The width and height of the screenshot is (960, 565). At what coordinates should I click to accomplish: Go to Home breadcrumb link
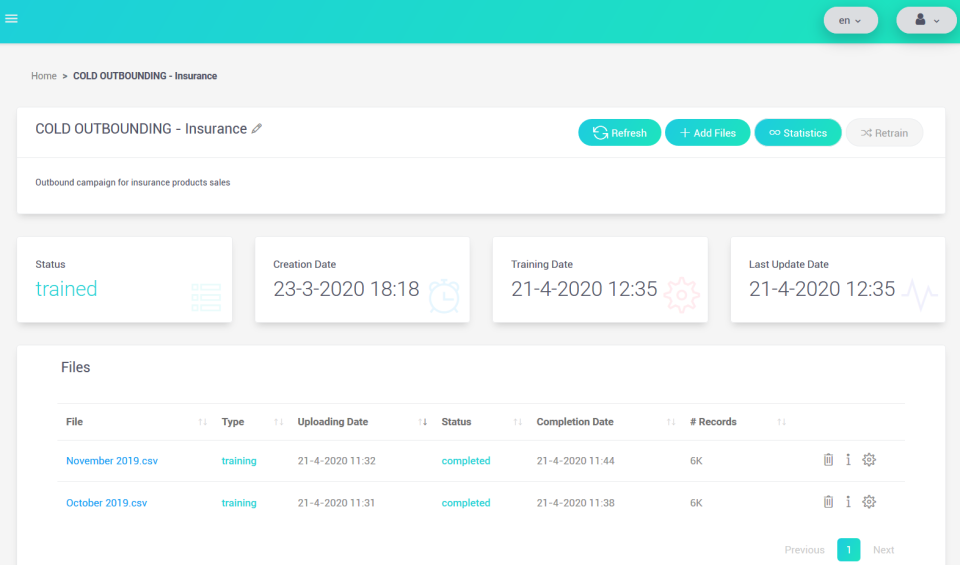pyautogui.click(x=44, y=76)
